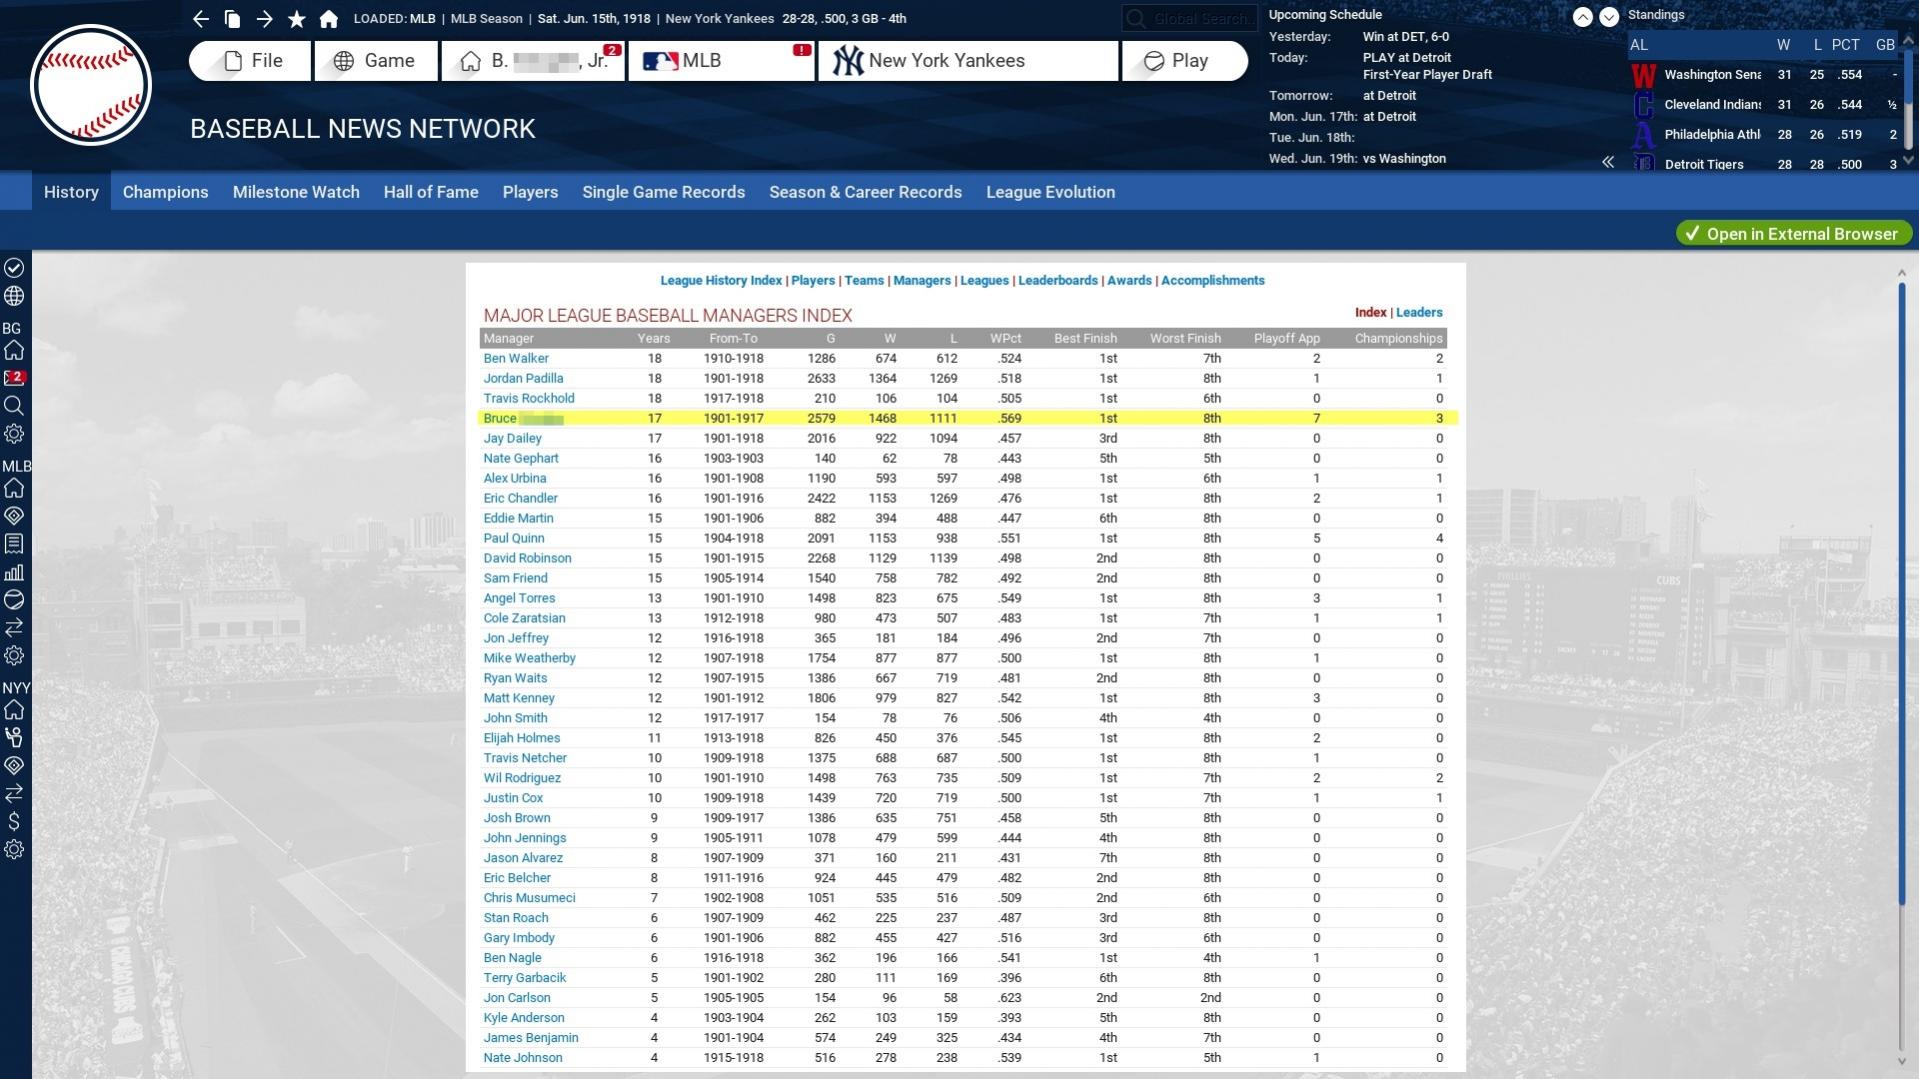Follow the Awards link

tap(1129, 281)
